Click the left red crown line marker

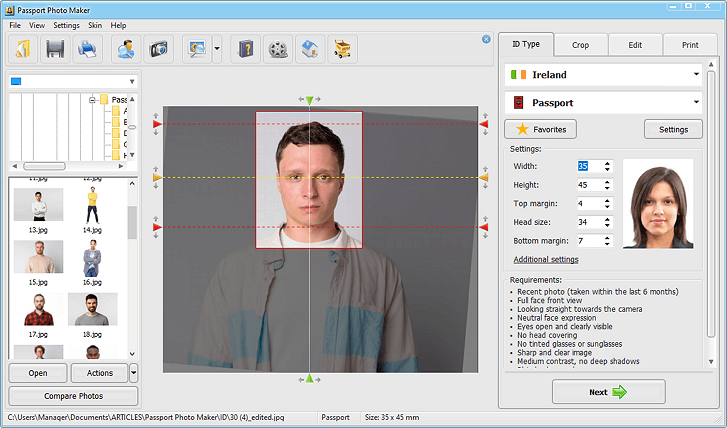pos(157,124)
